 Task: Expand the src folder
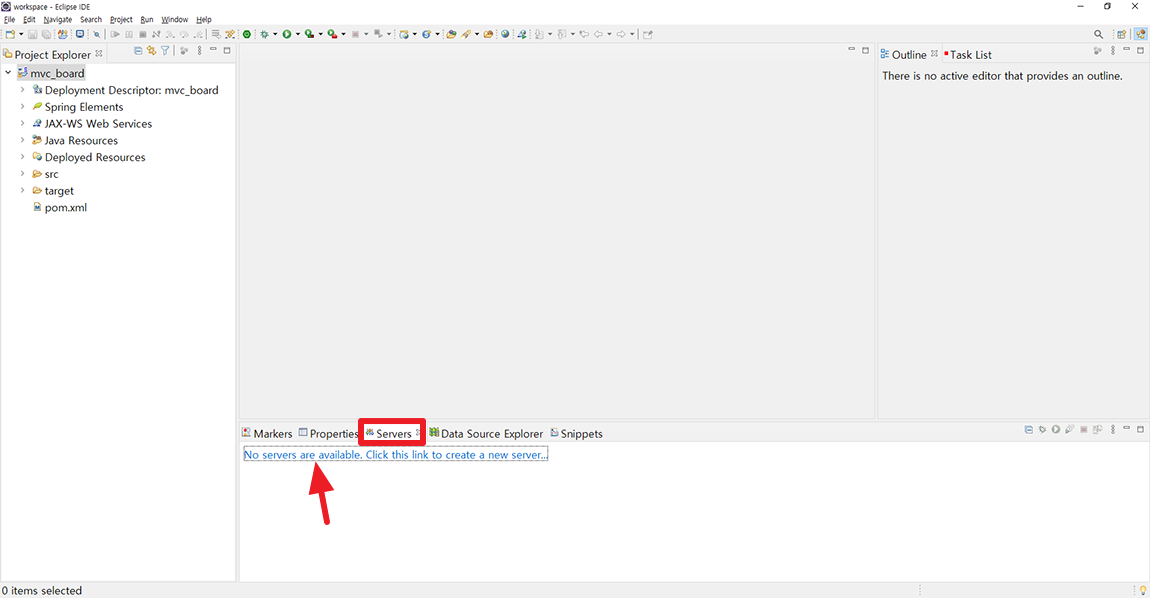click(22, 174)
